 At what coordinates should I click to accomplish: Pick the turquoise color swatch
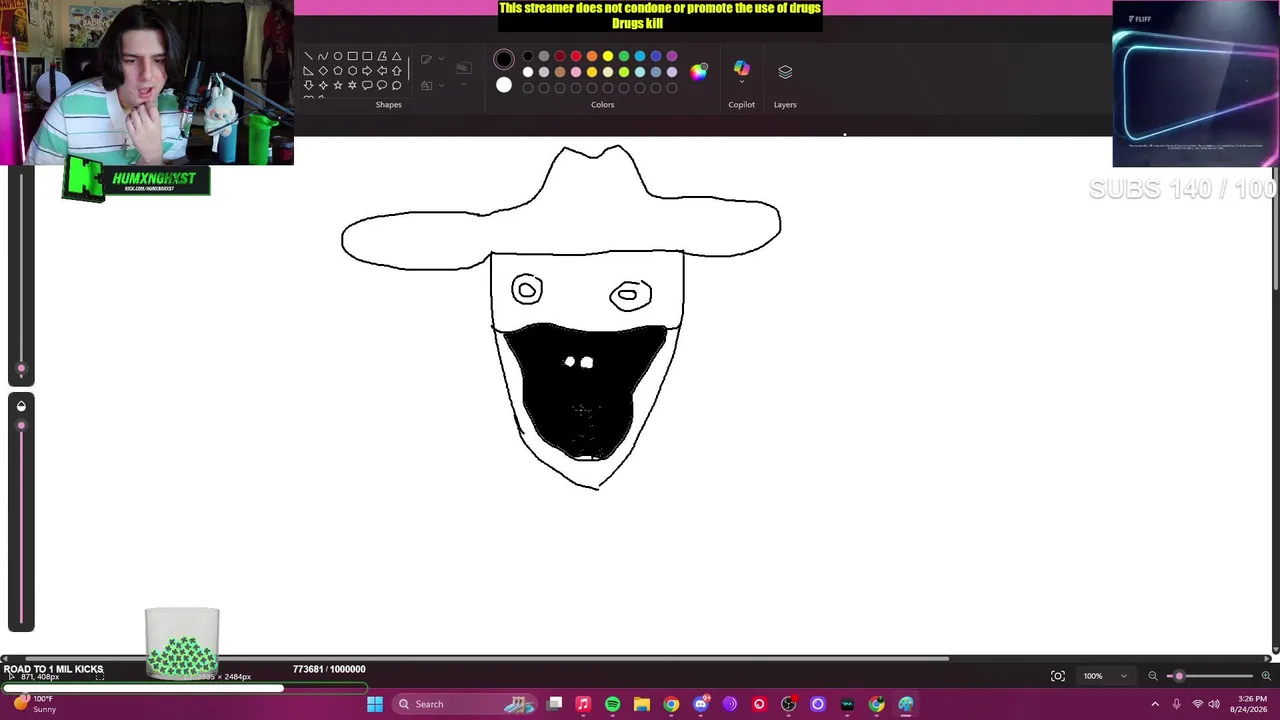(x=640, y=56)
